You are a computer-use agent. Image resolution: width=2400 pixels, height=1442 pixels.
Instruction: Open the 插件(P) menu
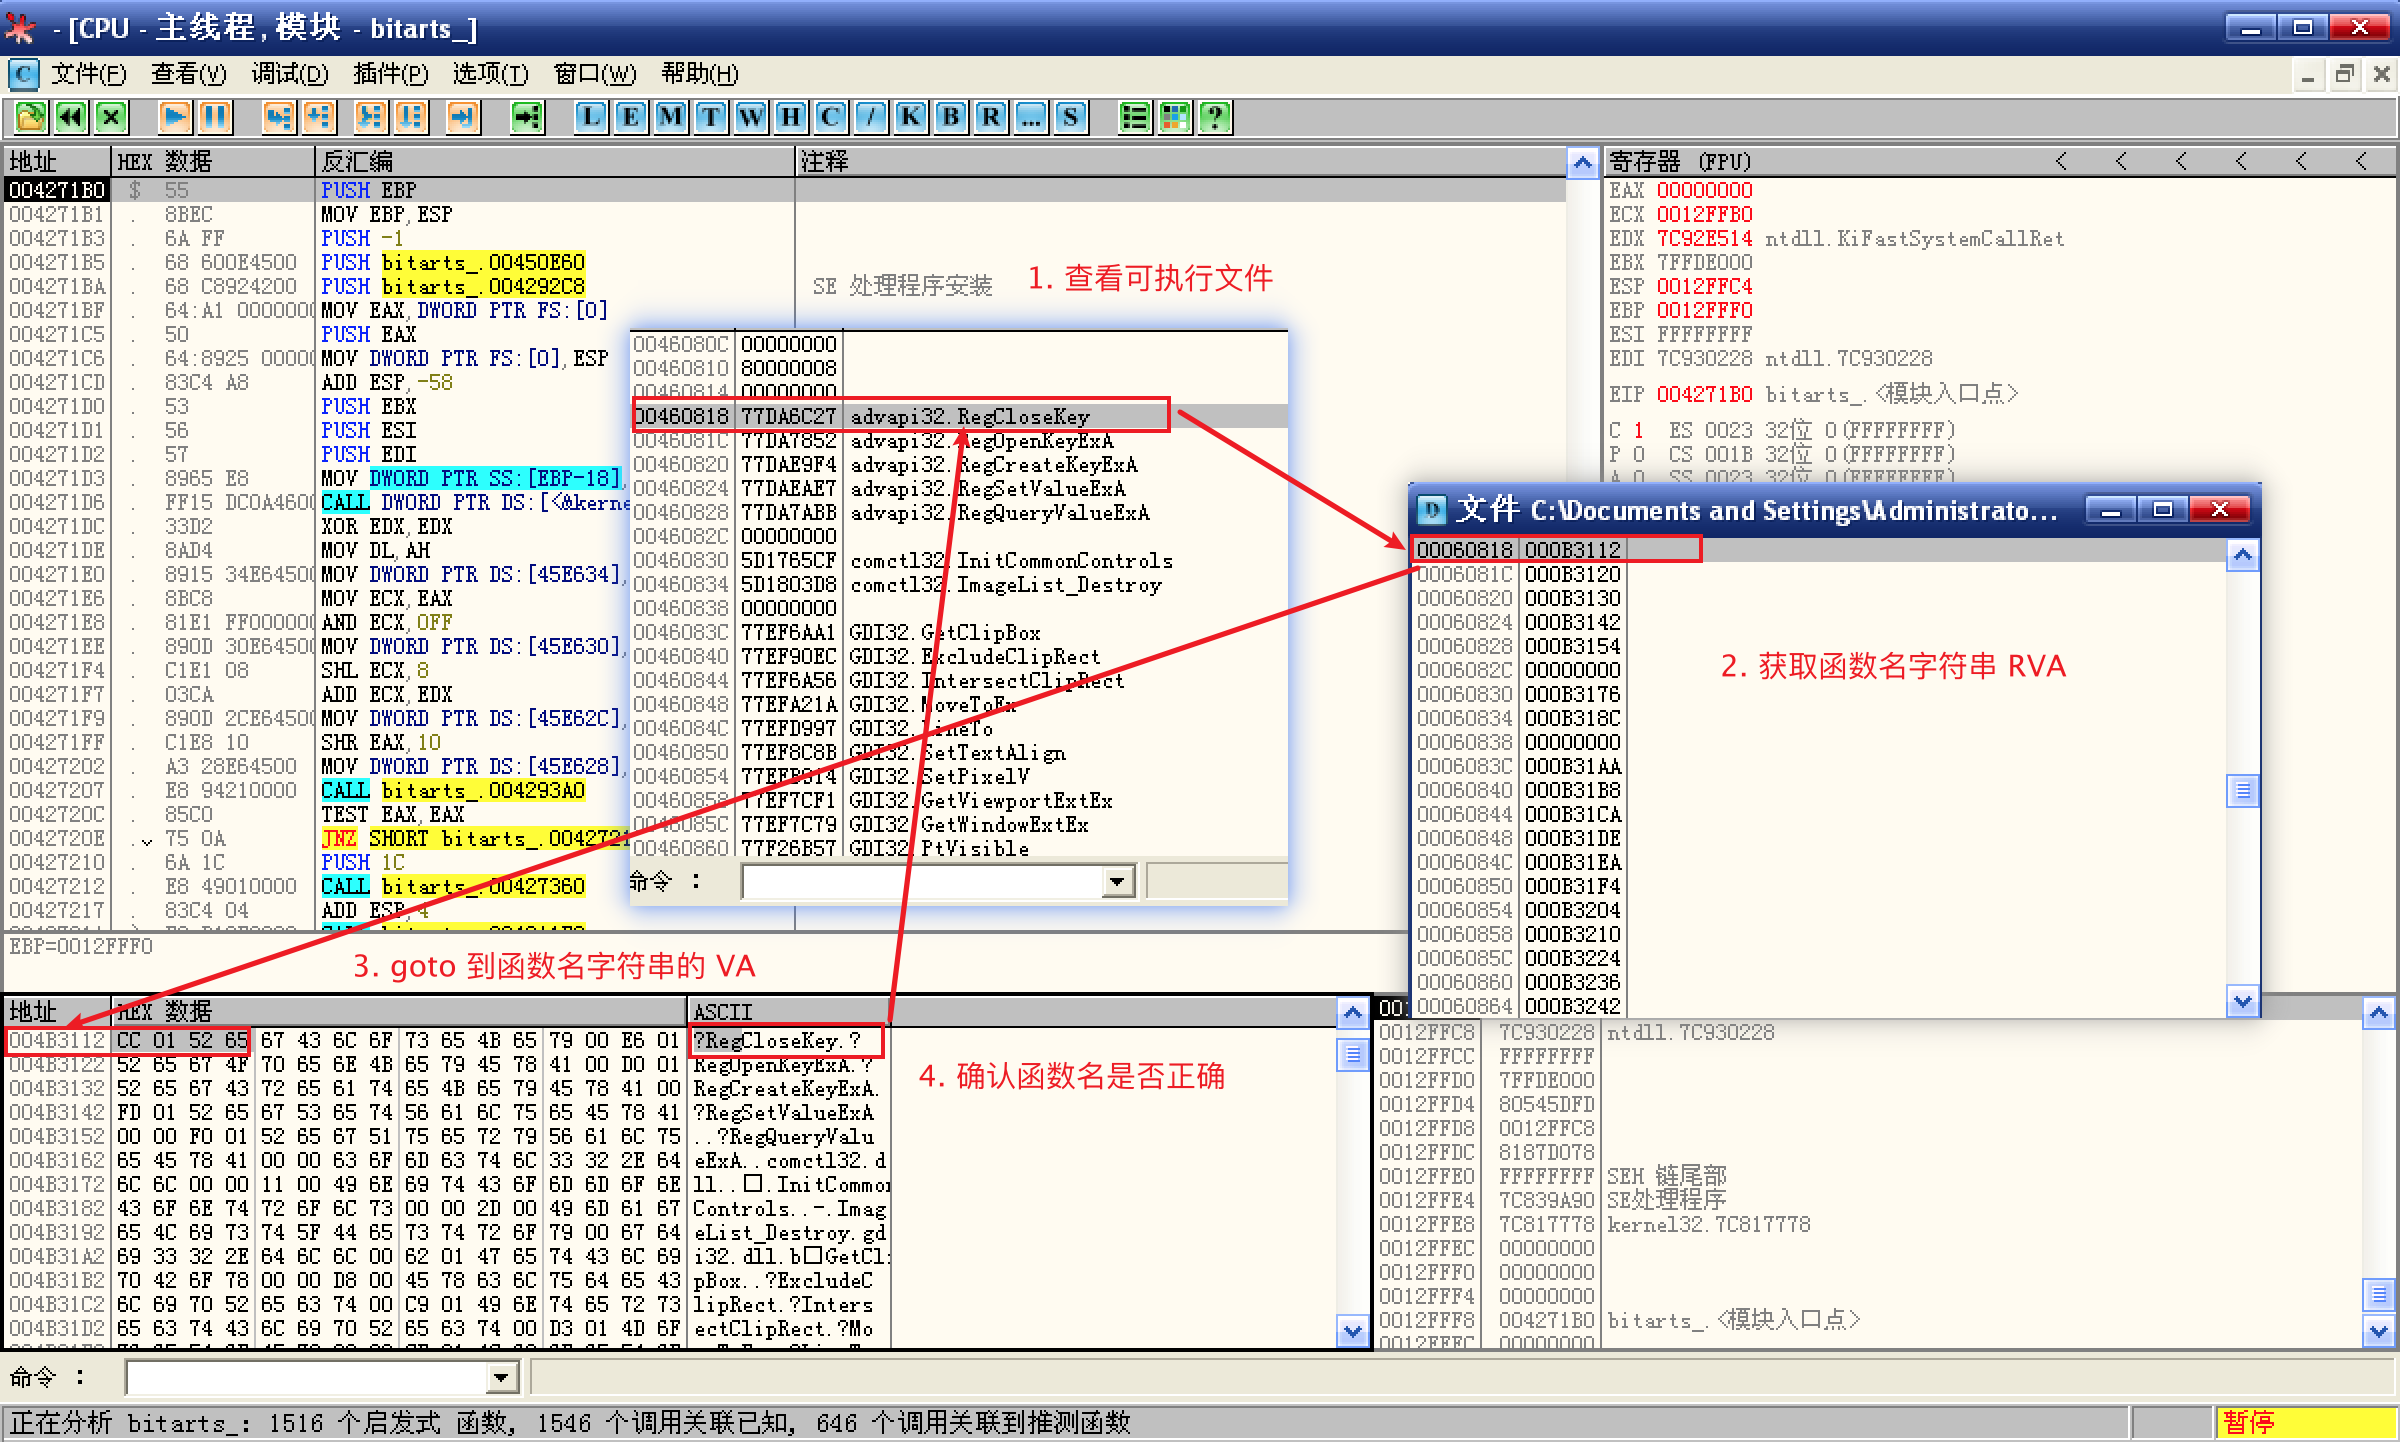391,74
